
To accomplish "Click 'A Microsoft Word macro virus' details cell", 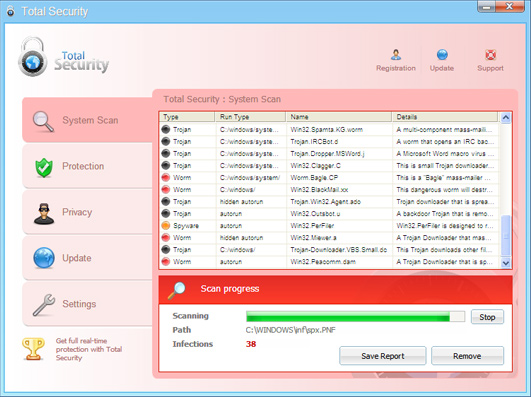I will point(445,153).
